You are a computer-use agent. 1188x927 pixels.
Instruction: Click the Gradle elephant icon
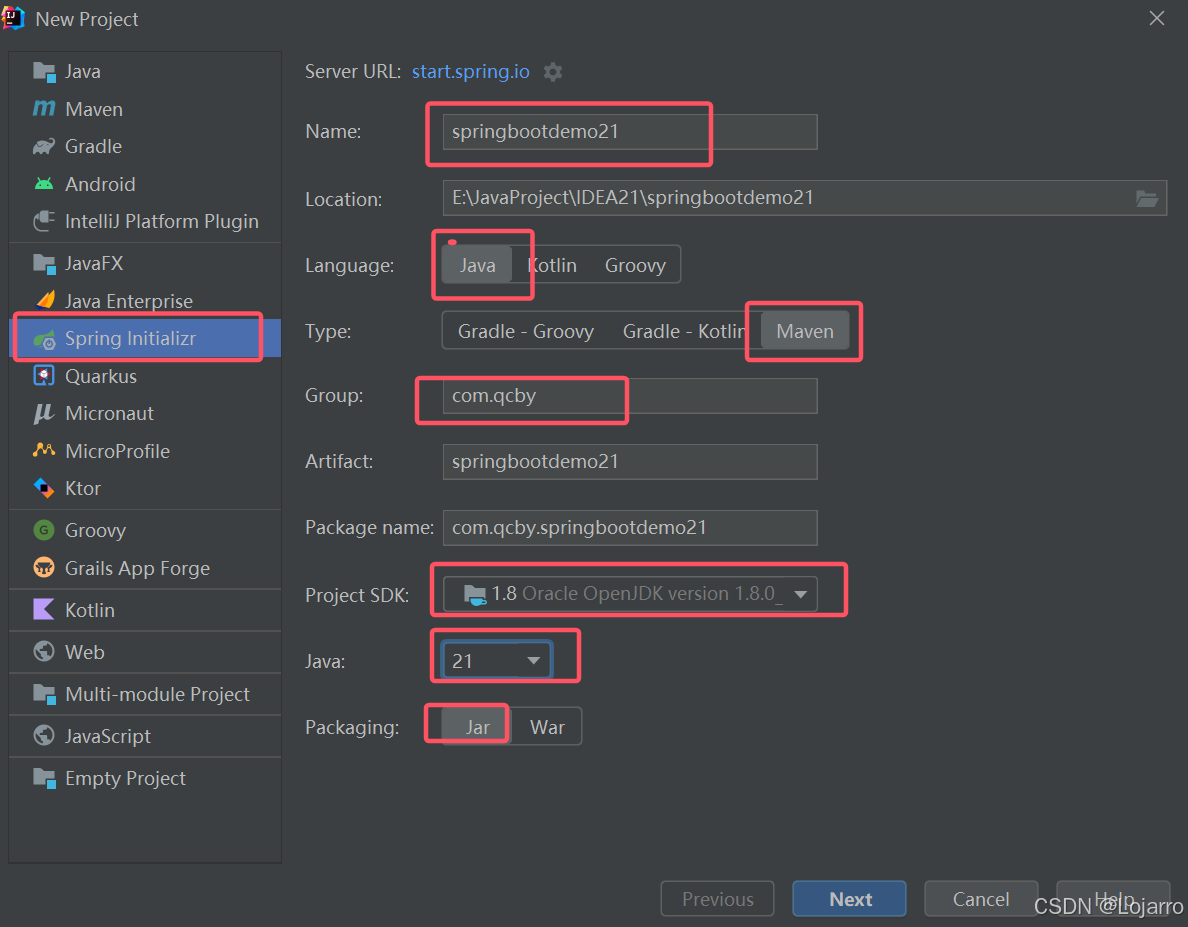pos(44,146)
